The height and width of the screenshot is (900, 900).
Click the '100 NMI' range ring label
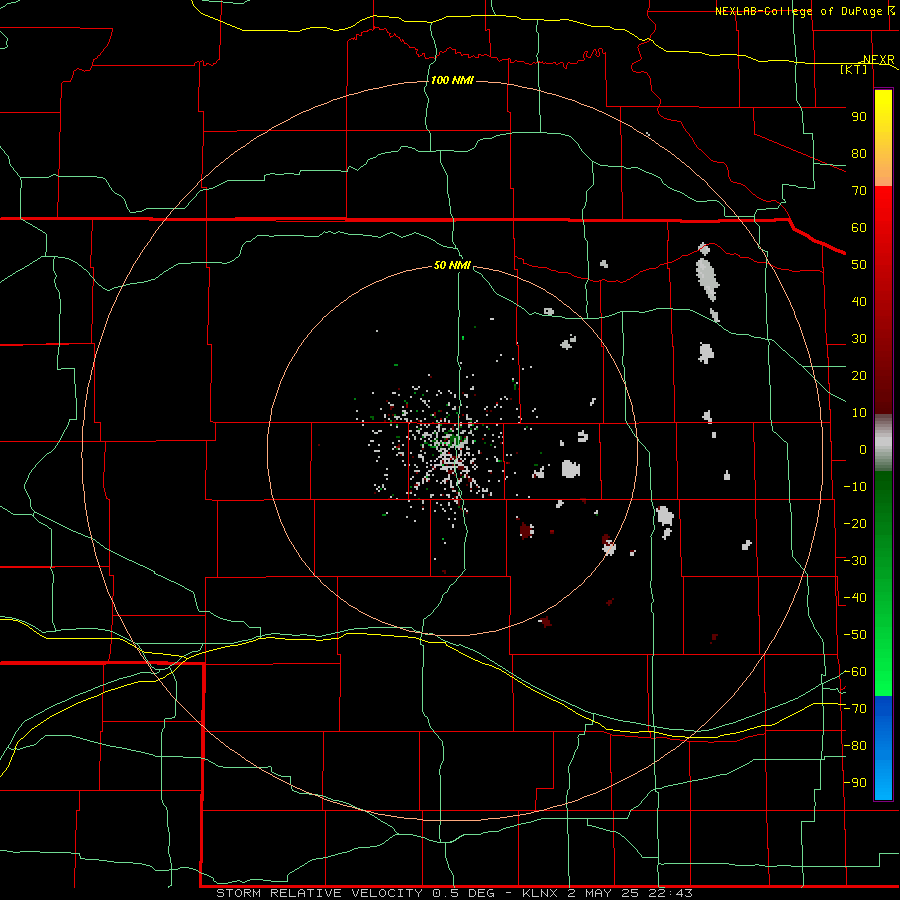pos(452,80)
